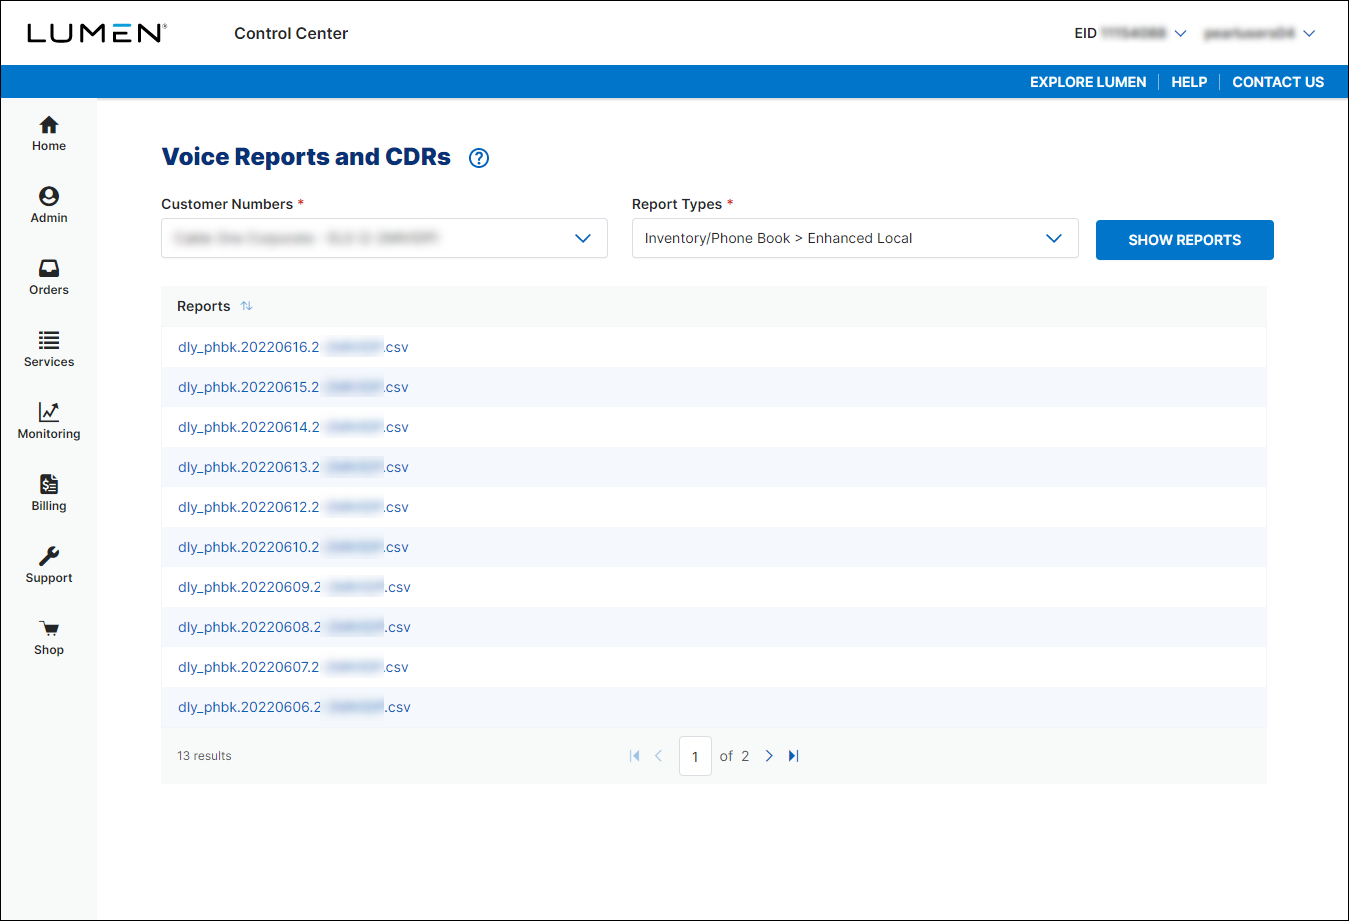Open the Monitoring chart icon

point(49,412)
